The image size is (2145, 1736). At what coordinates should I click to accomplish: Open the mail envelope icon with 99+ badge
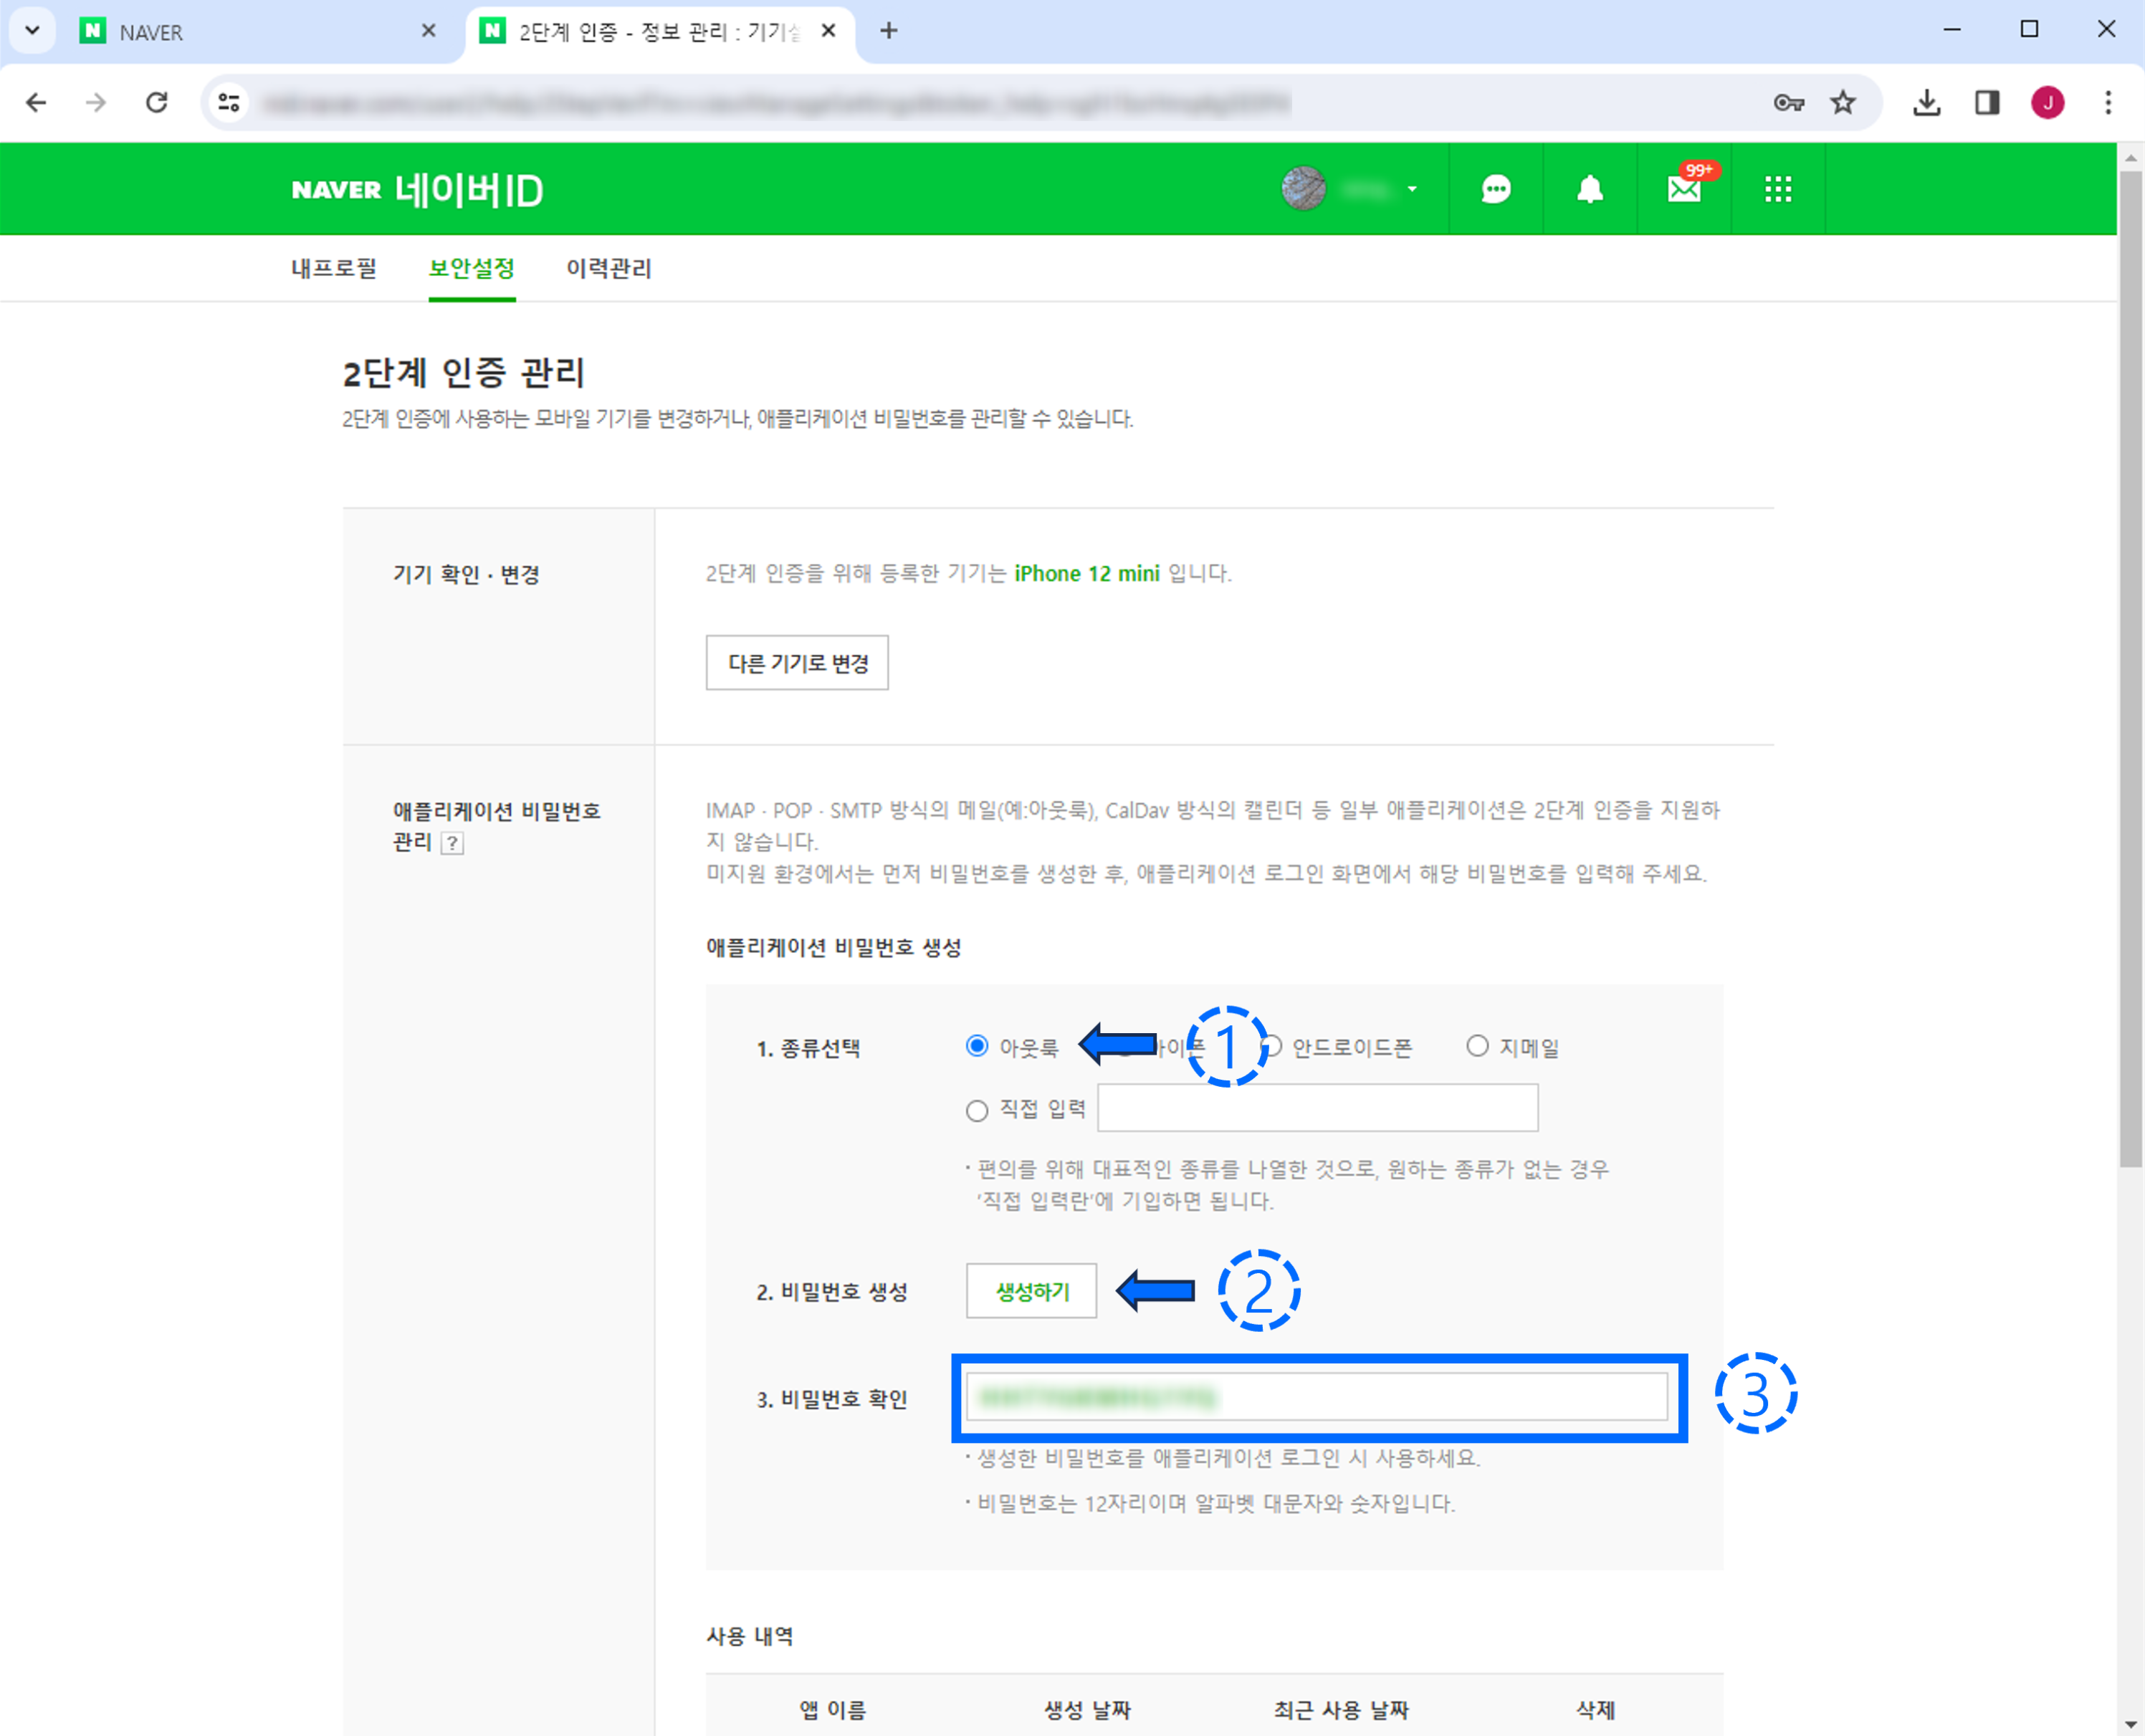(1684, 189)
